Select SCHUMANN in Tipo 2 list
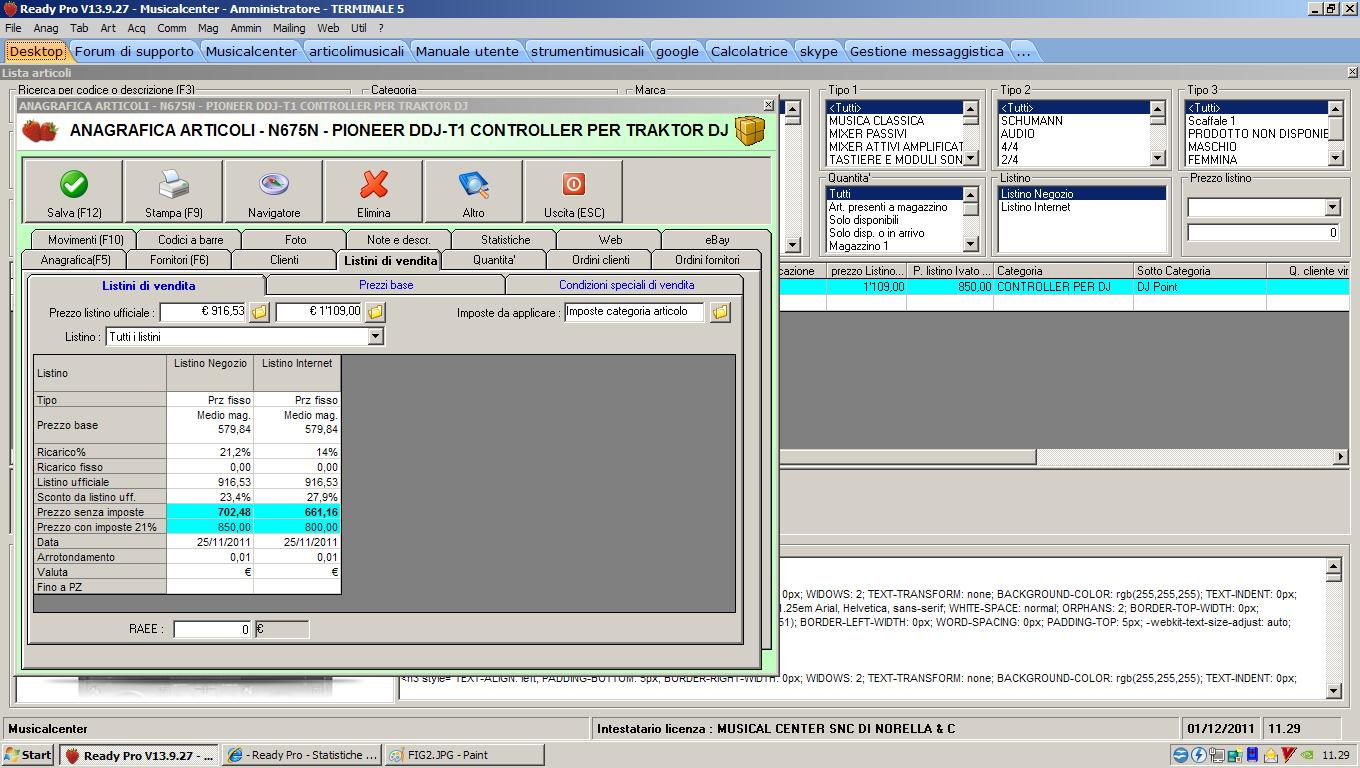This screenshot has width=1360, height=768. pyautogui.click(x=1031, y=121)
